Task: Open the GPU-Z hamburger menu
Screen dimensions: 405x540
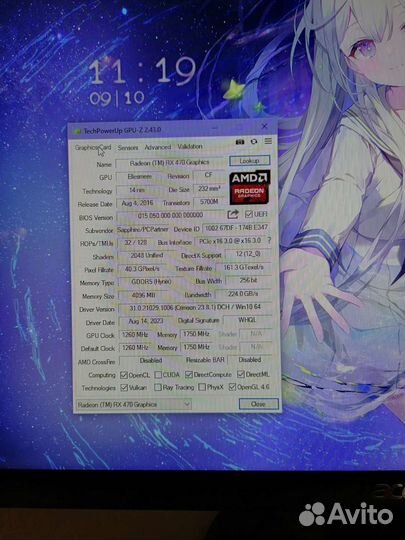Action: (x=268, y=141)
